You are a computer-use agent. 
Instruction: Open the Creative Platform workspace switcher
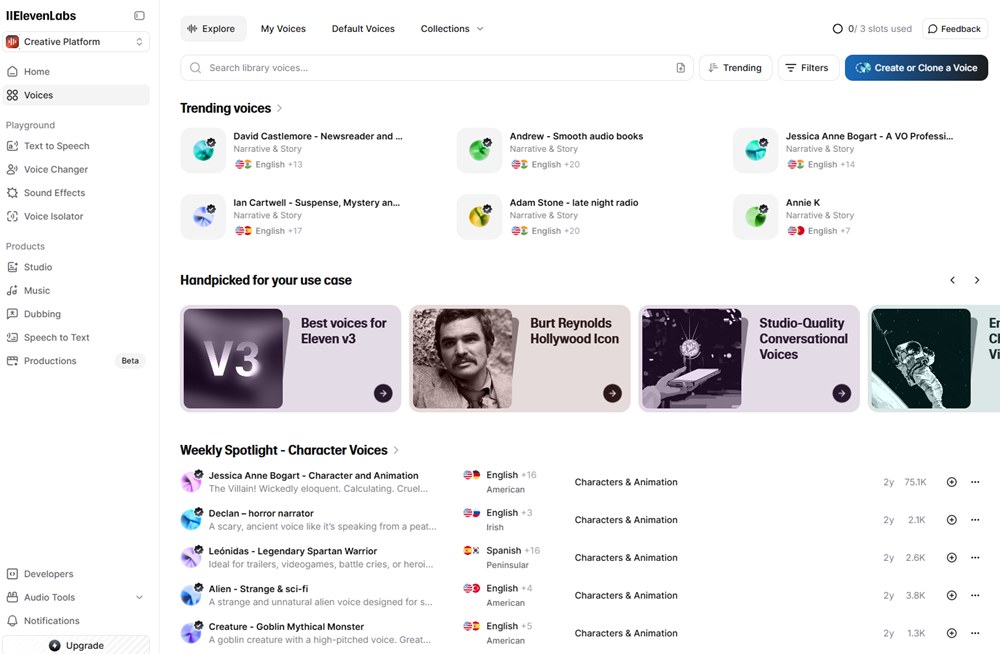tap(76, 41)
